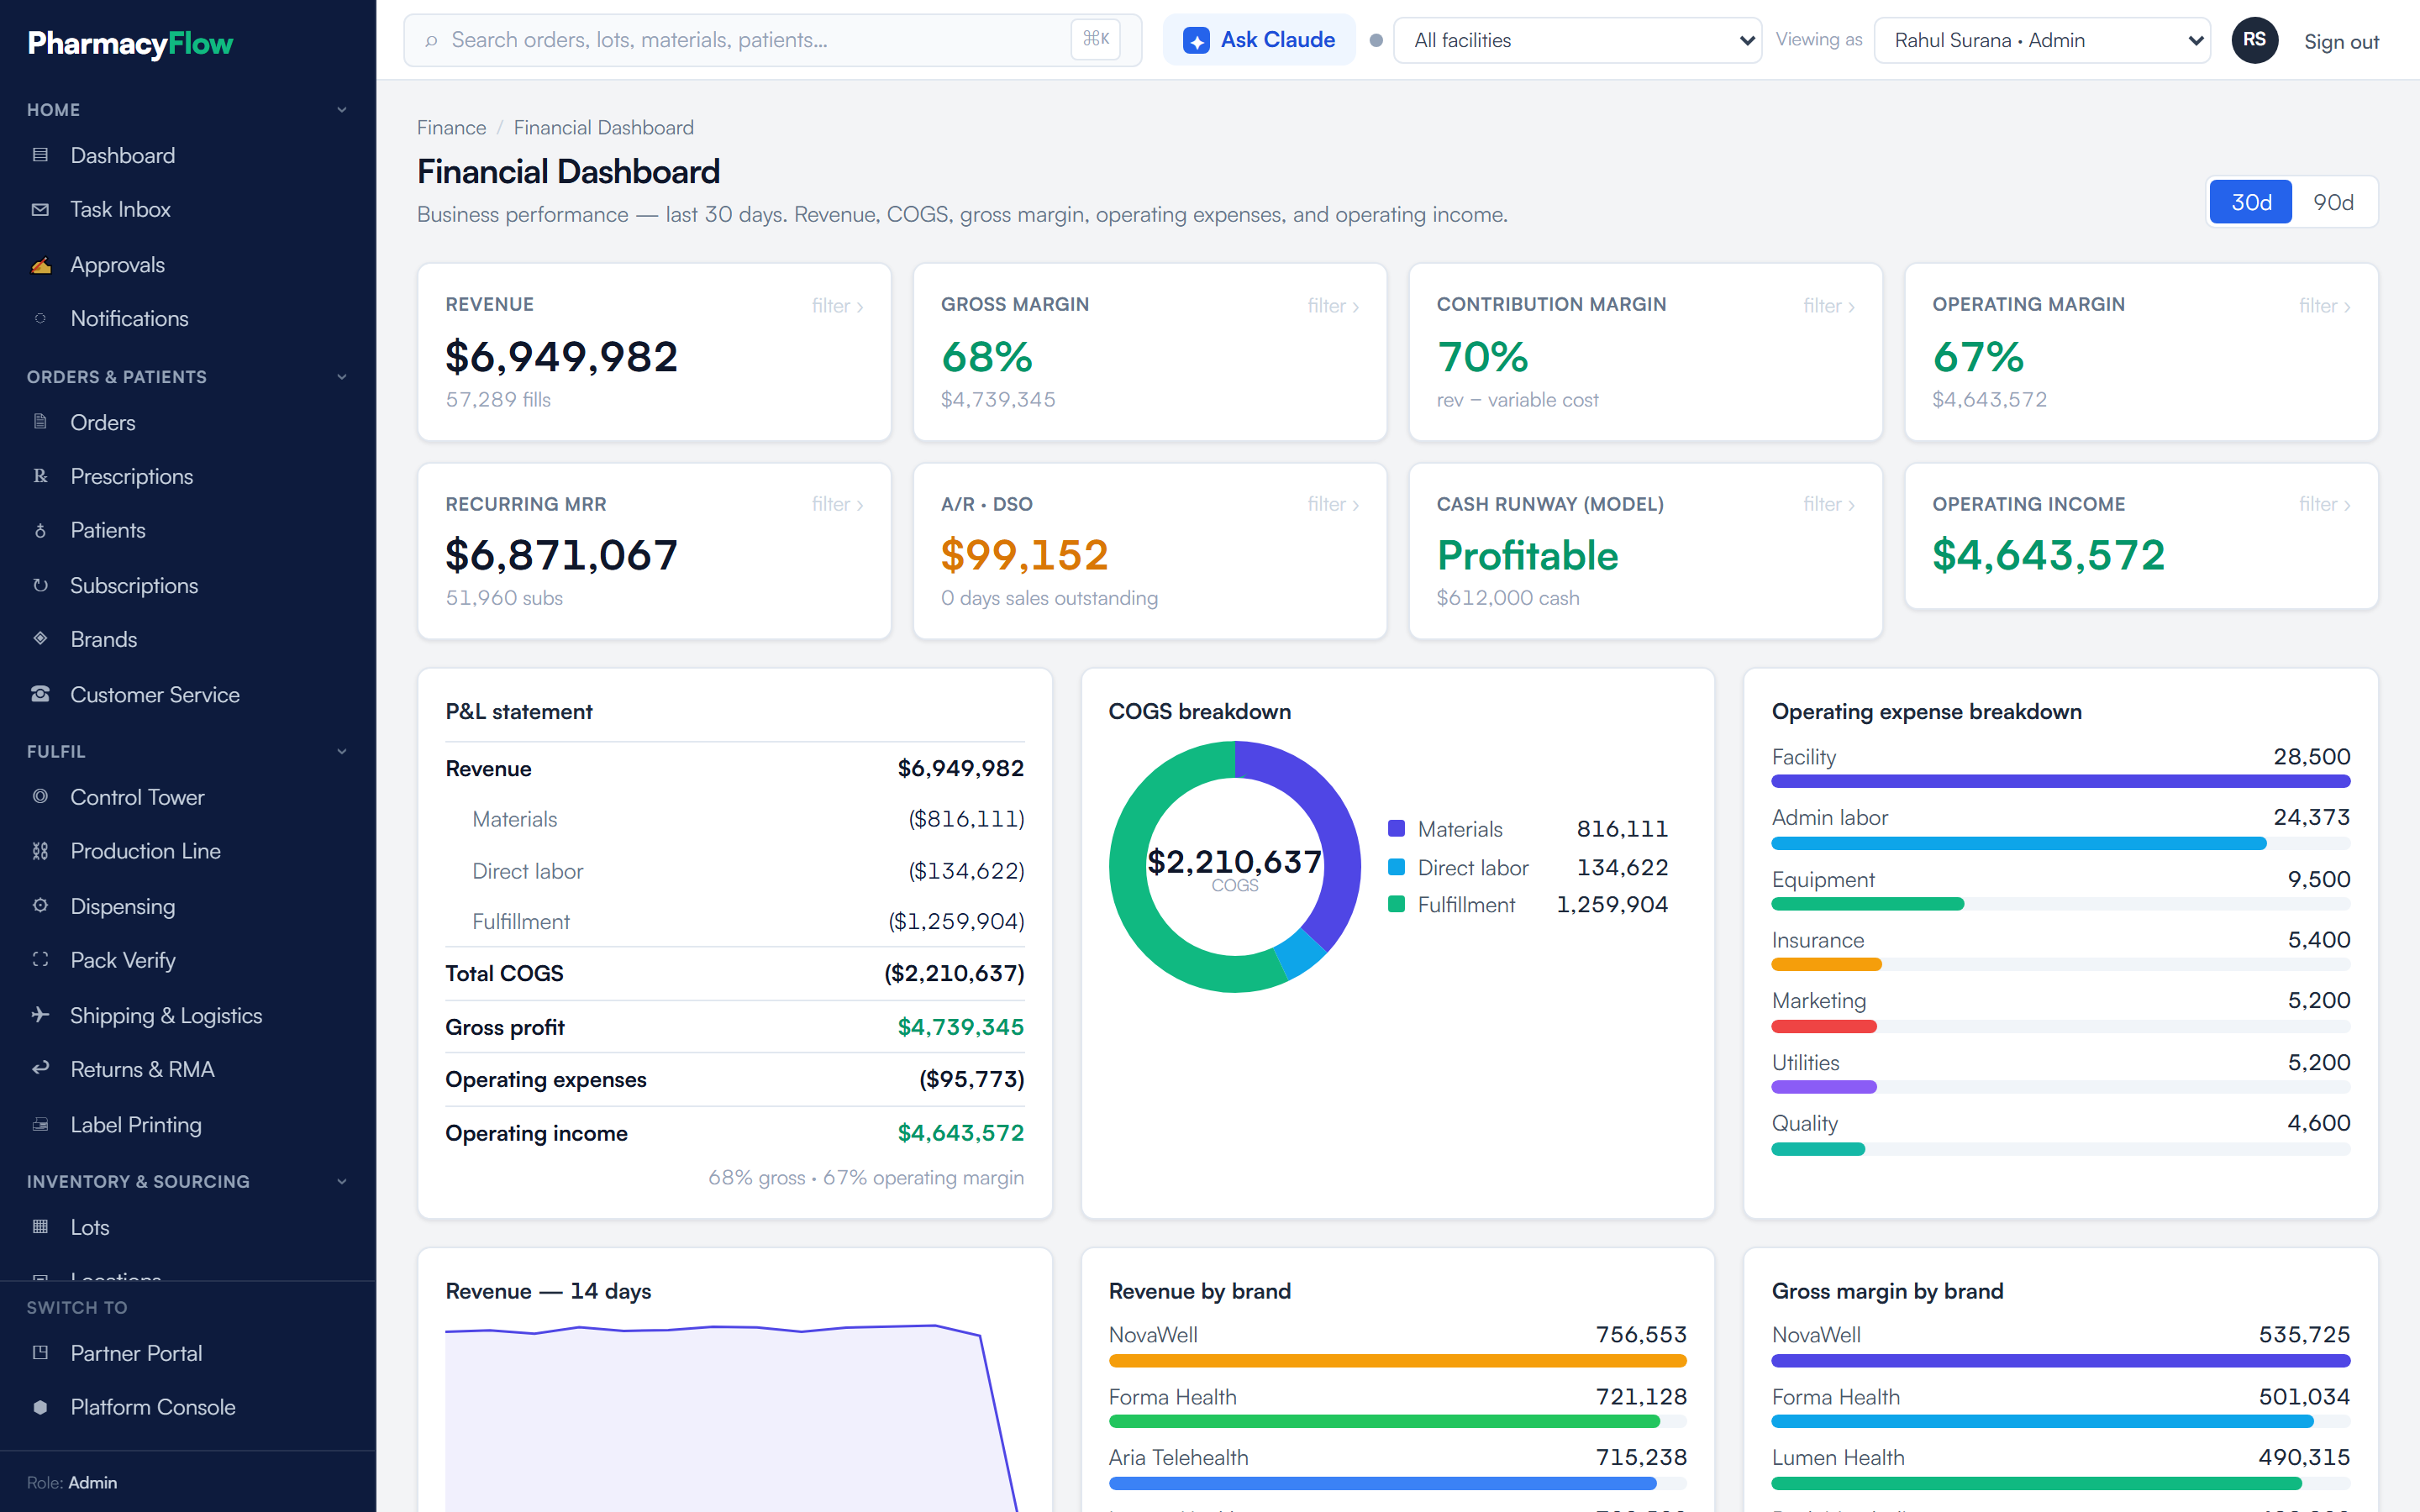
Task: Click the Partner Portal icon
Action: (x=40, y=1353)
